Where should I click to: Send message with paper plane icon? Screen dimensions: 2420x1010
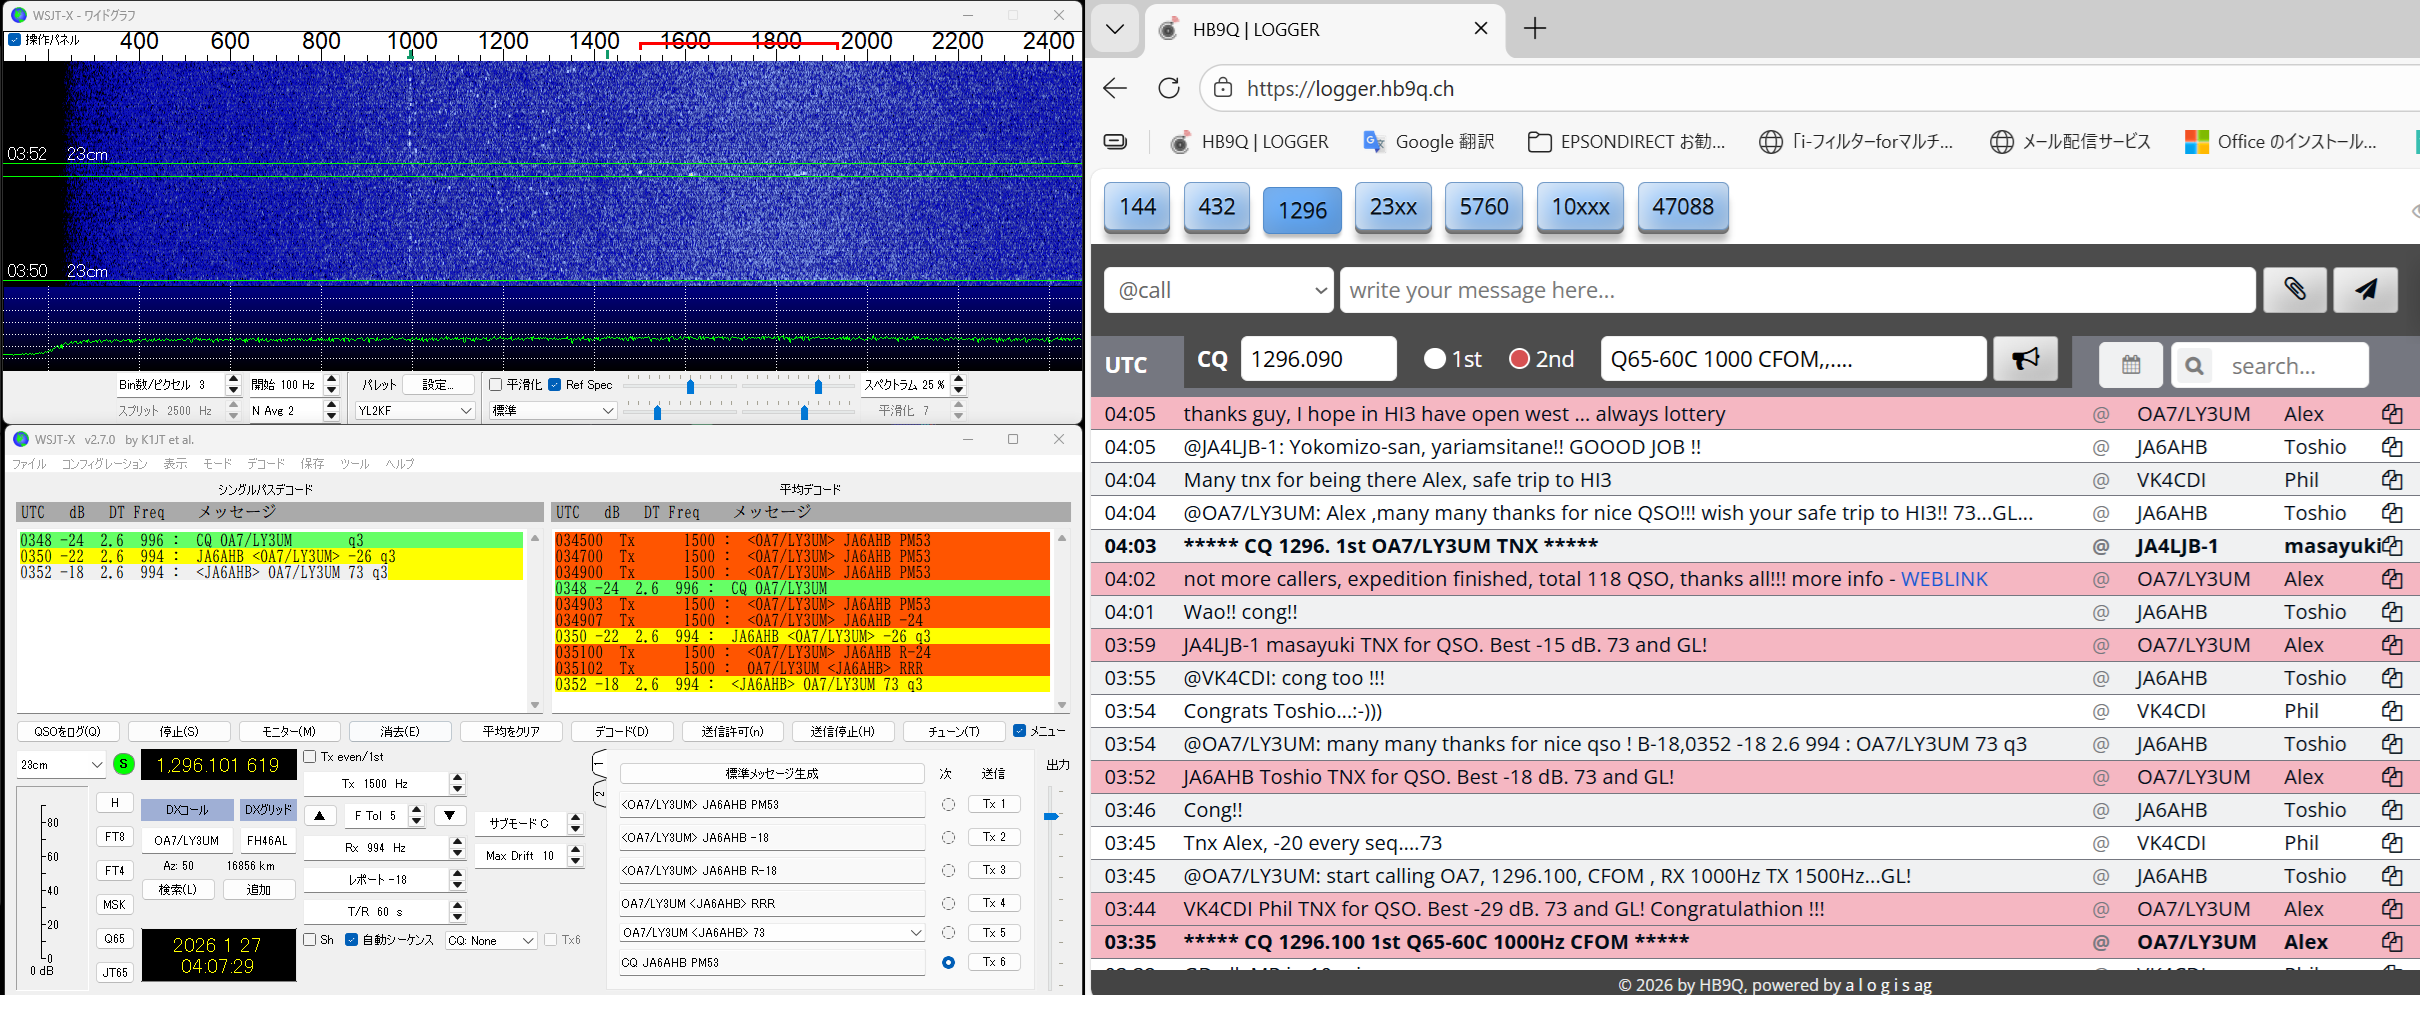coord(2365,290)
